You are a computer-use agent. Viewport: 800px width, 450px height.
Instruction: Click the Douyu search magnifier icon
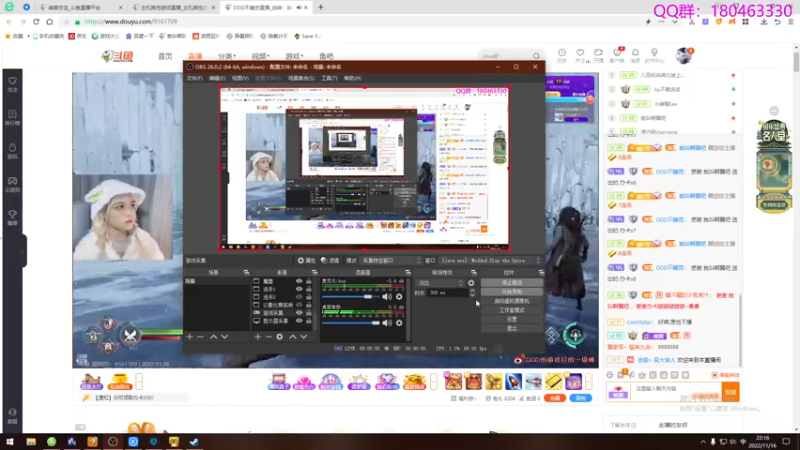click(x=536, y=56)
